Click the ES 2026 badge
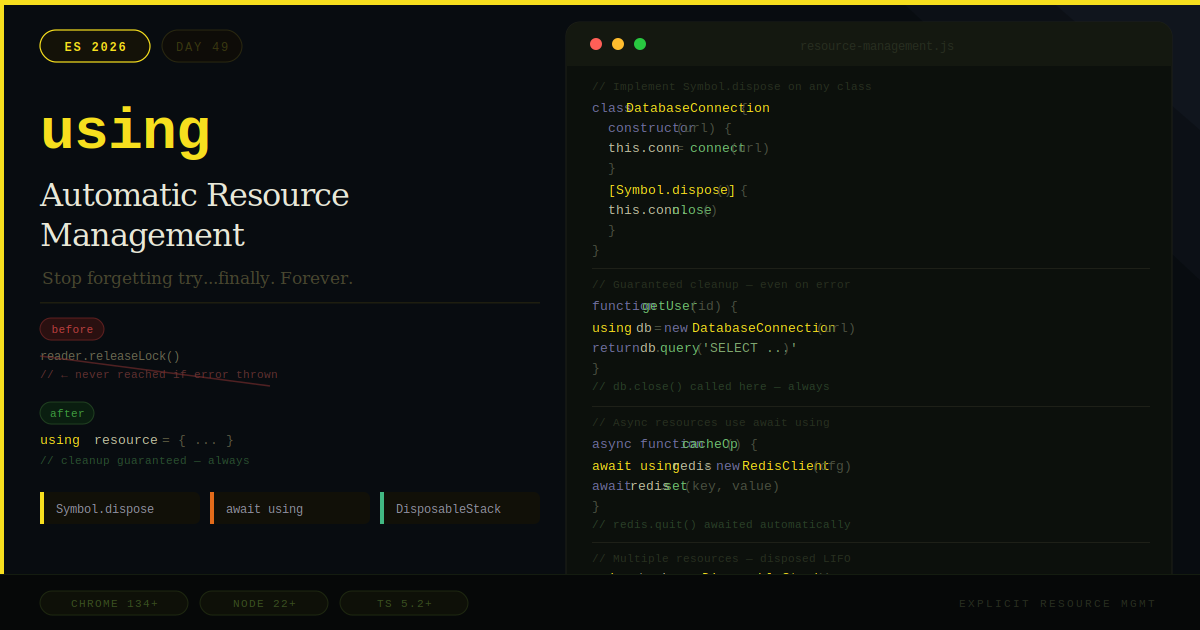1200x630 pixels. click(94, 45)
